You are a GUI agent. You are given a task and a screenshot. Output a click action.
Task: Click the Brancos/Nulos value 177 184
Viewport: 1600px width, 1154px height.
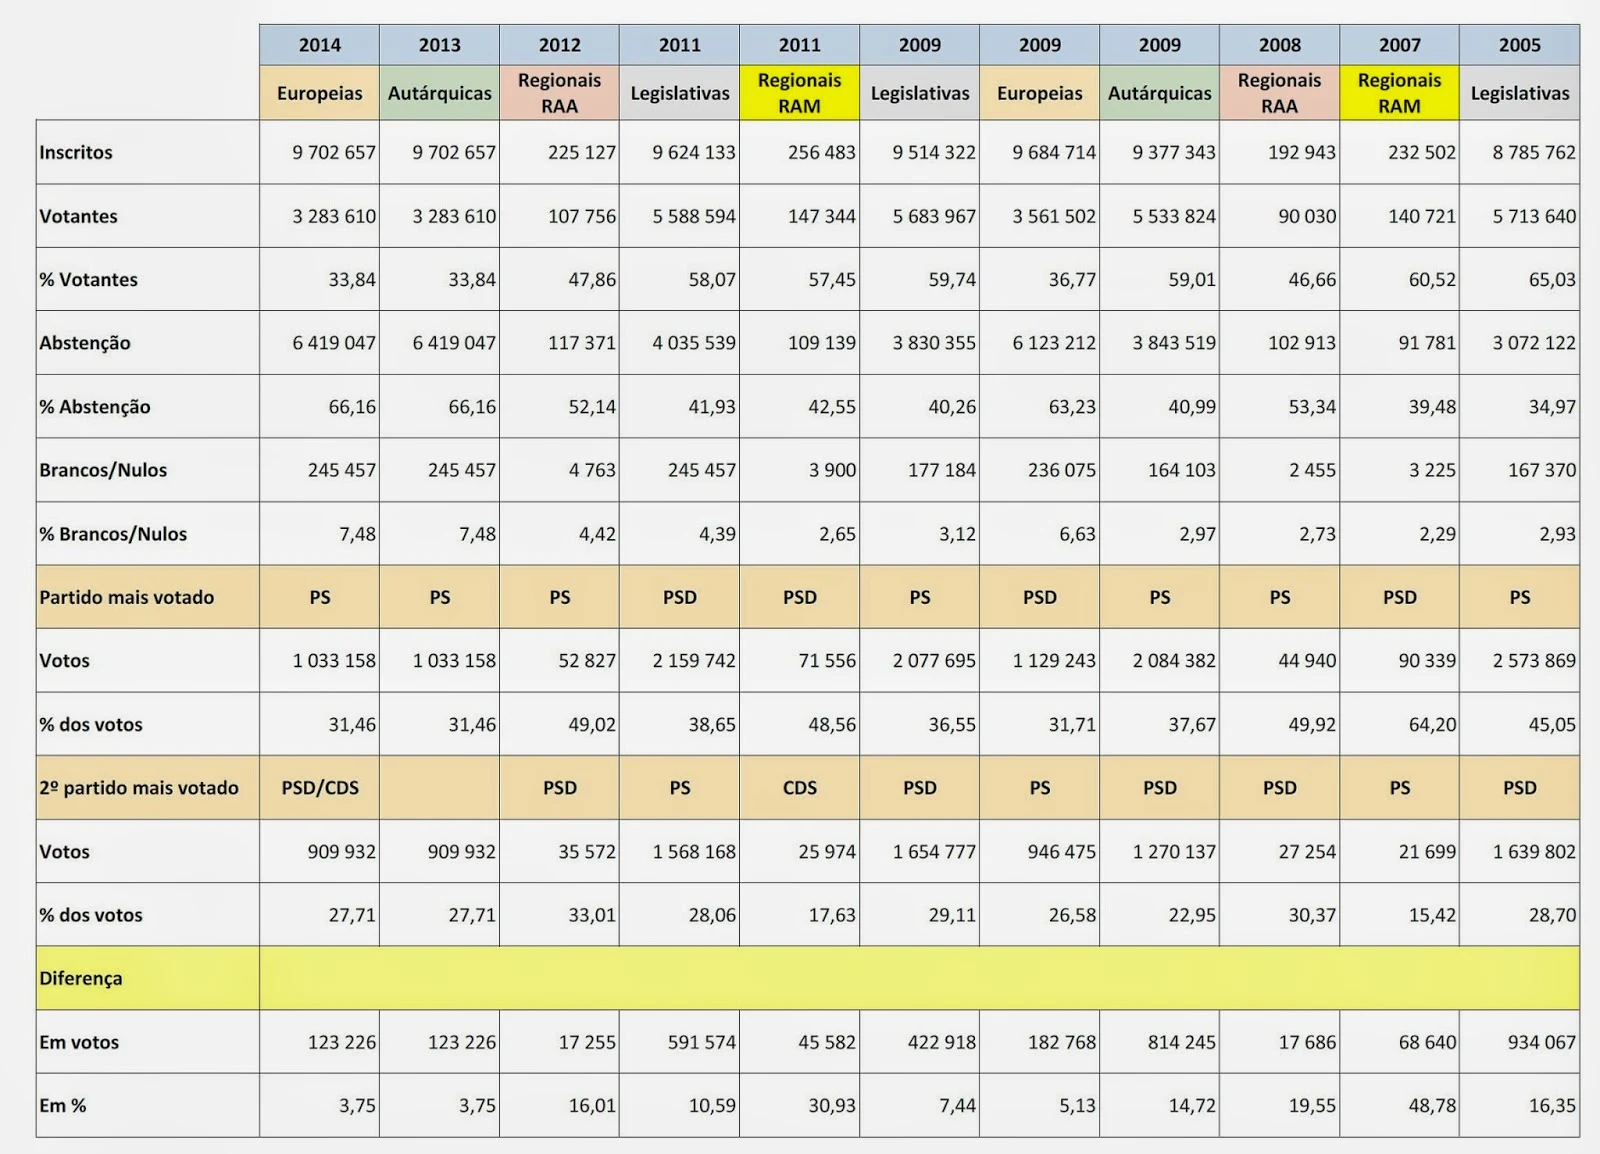tap(942, 470)
